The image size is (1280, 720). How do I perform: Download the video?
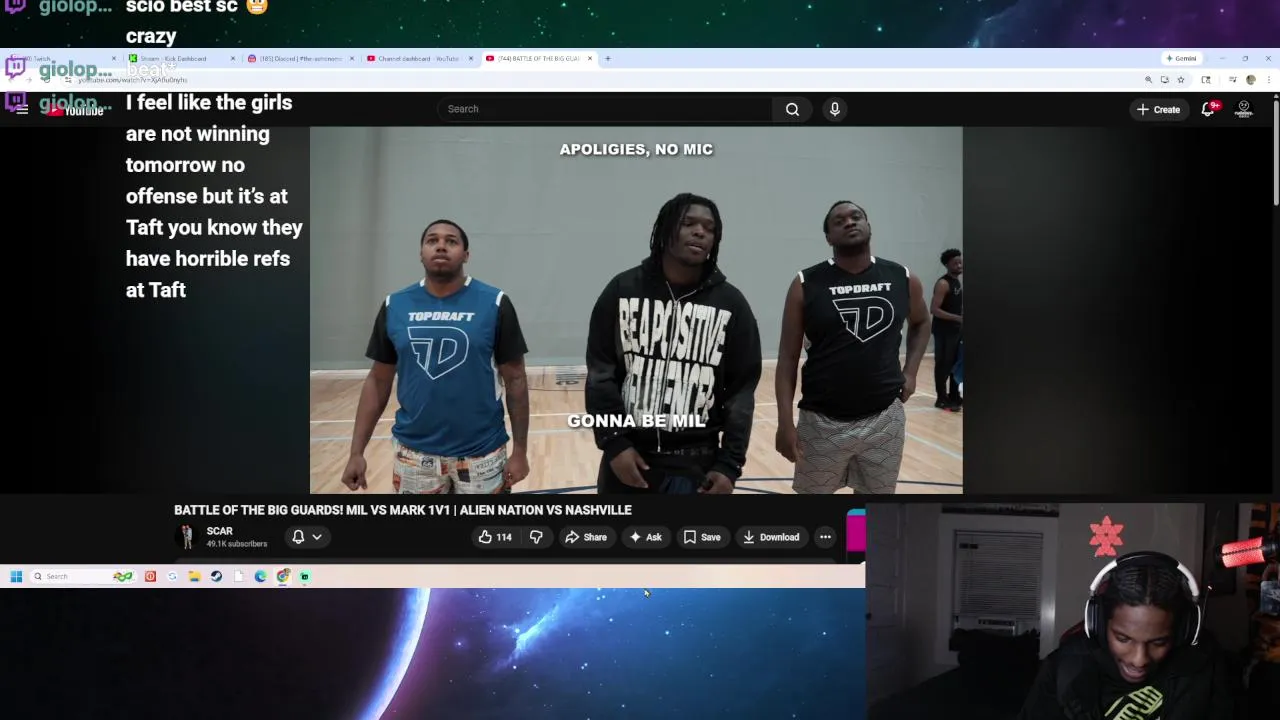pos(771,537)
